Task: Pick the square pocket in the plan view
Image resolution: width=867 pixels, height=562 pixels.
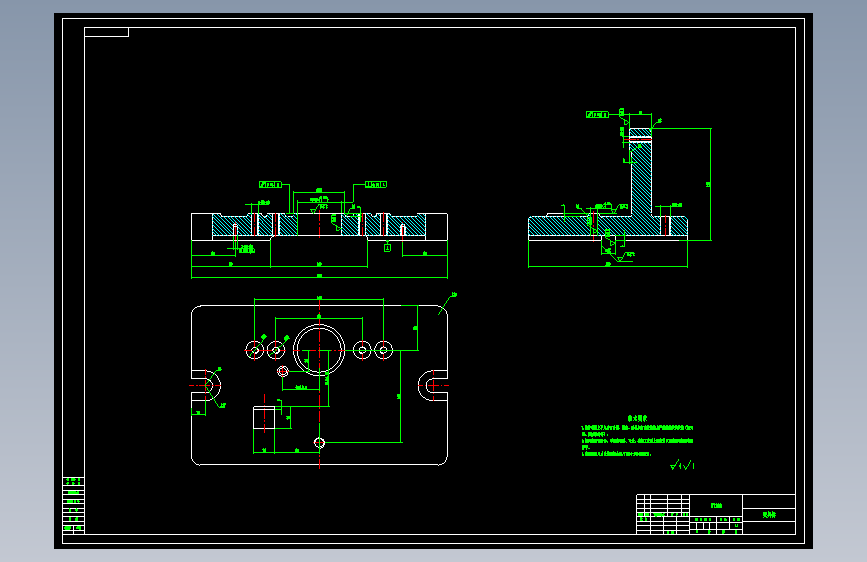Action: click(264, 418)
